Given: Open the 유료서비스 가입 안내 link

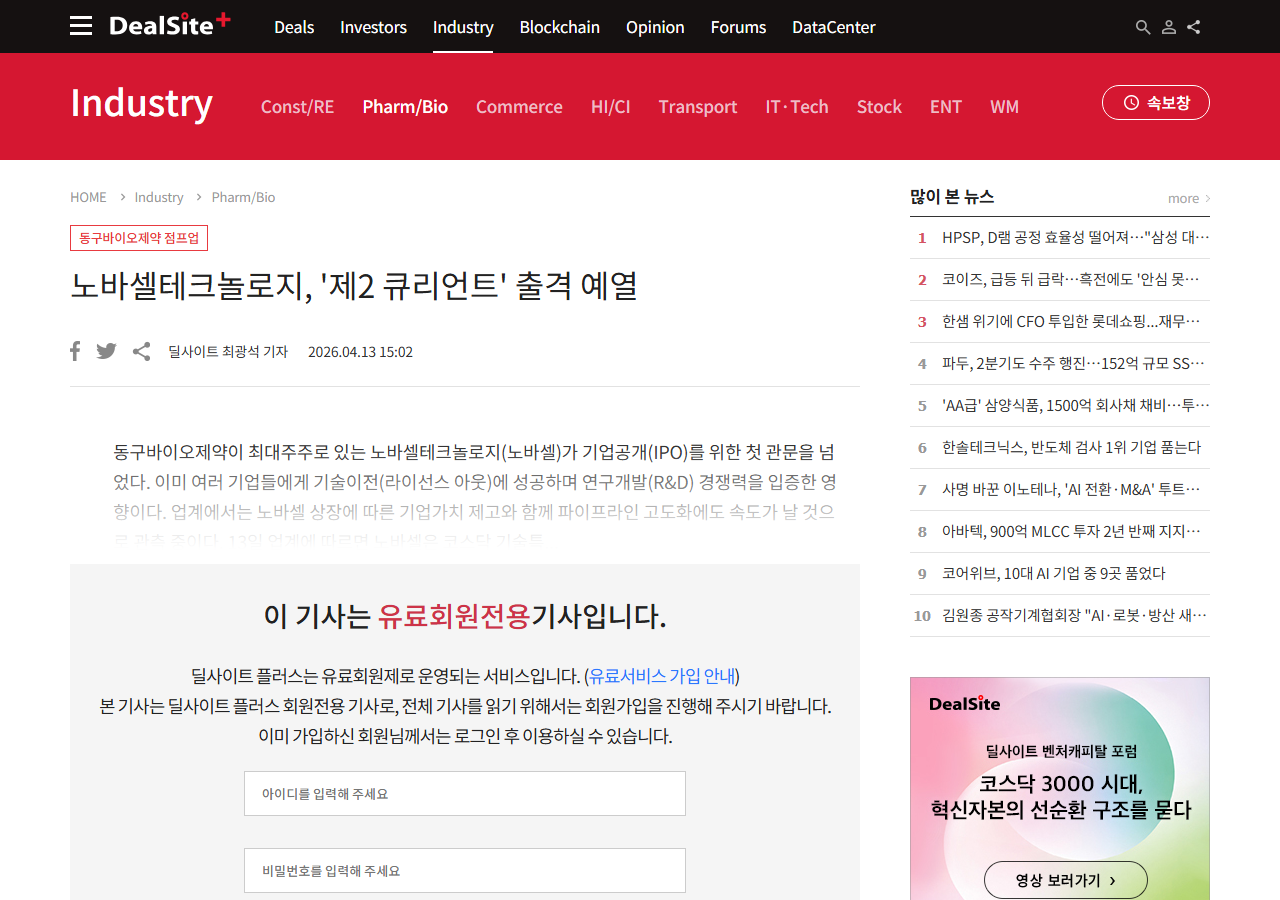Looking at the screenshot, I should 662,675.
